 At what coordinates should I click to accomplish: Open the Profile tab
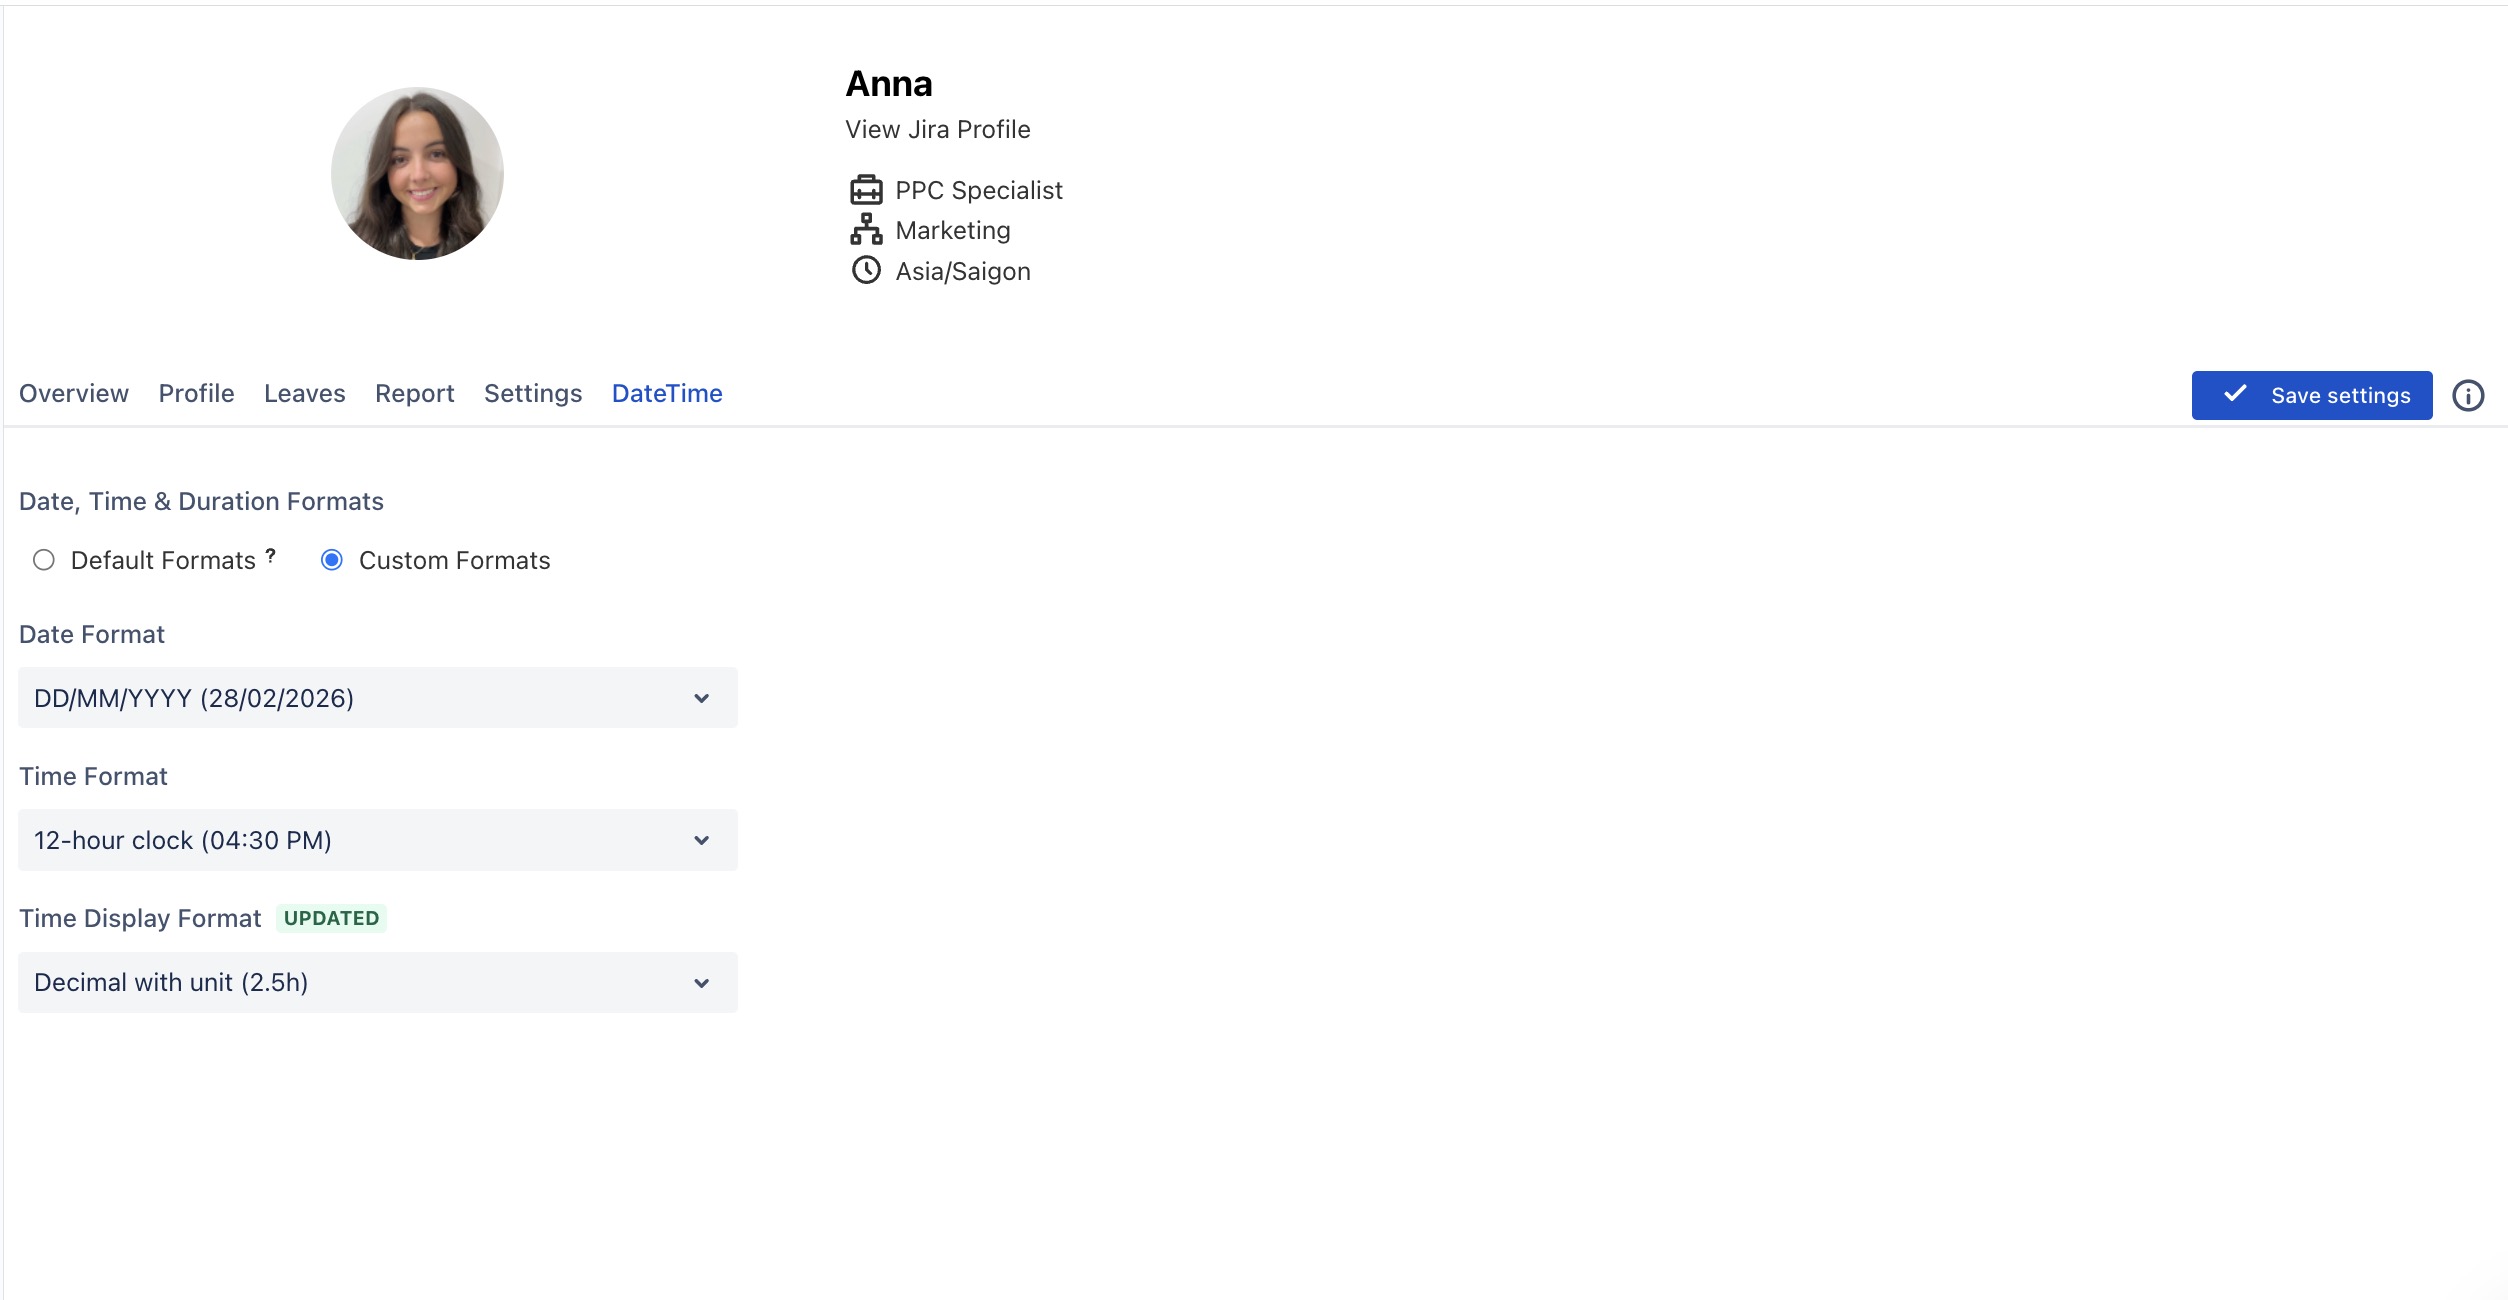[x=196, y=394]
